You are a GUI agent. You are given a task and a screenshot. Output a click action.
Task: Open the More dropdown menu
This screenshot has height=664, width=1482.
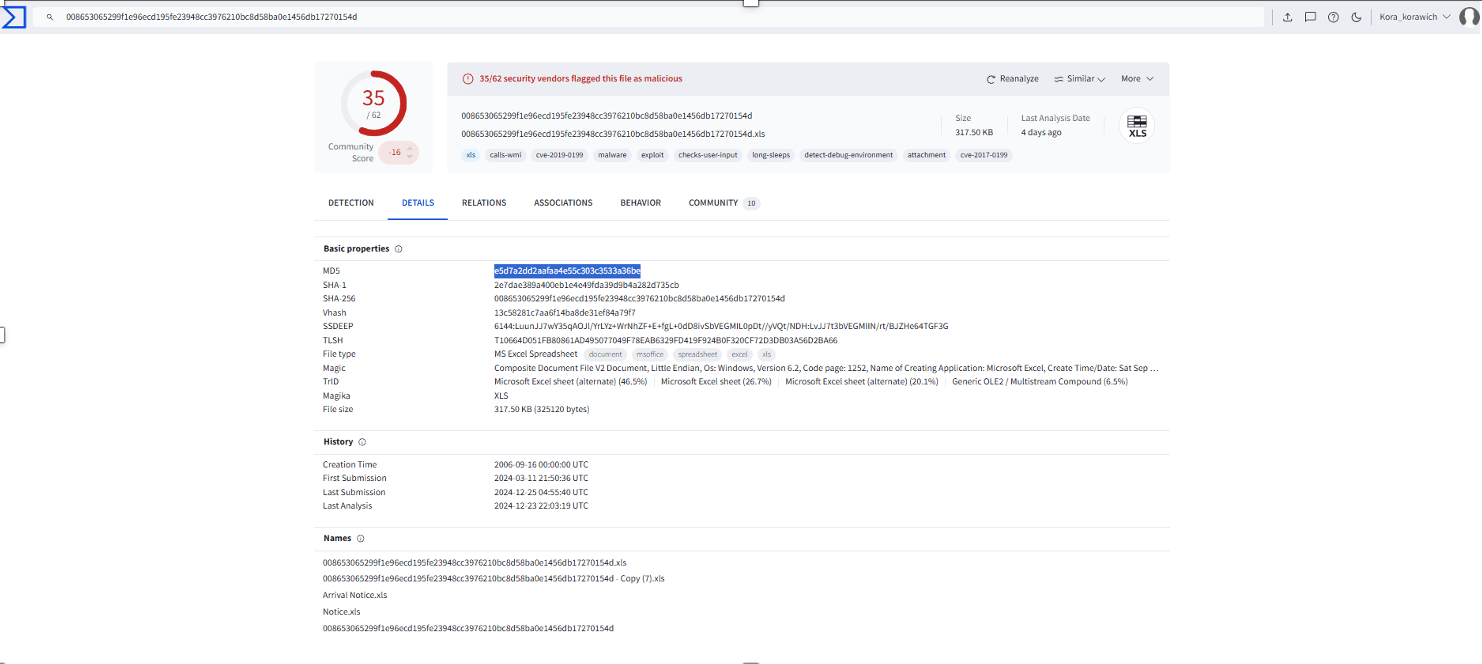coord(1137,79)
